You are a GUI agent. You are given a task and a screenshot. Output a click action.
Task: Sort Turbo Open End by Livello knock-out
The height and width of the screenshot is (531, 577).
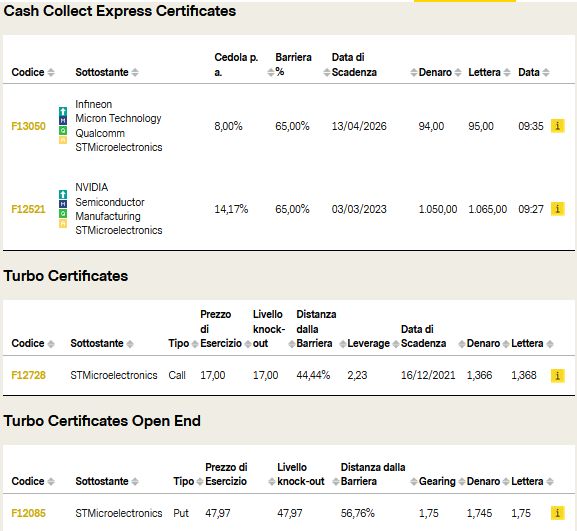coord(336,482)
